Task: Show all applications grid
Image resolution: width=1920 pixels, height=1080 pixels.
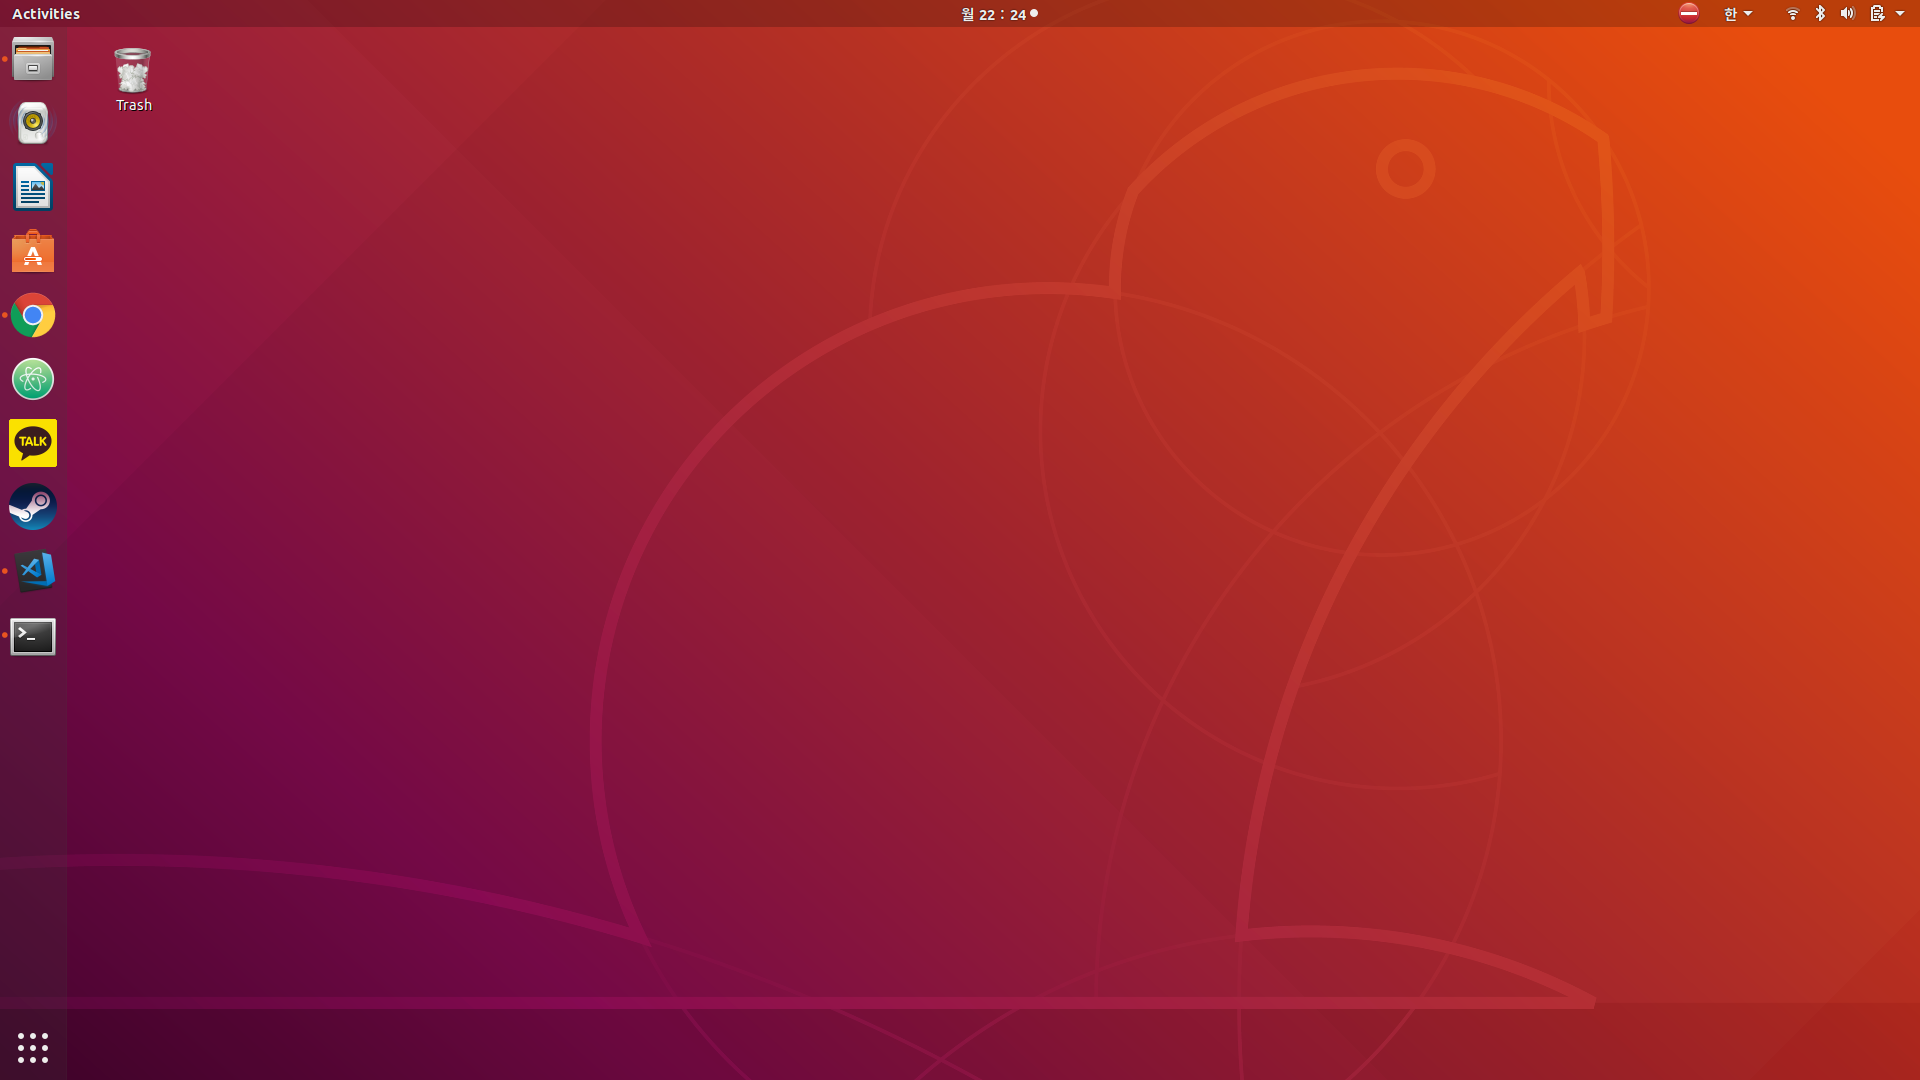Action: tap(33, 1047)
